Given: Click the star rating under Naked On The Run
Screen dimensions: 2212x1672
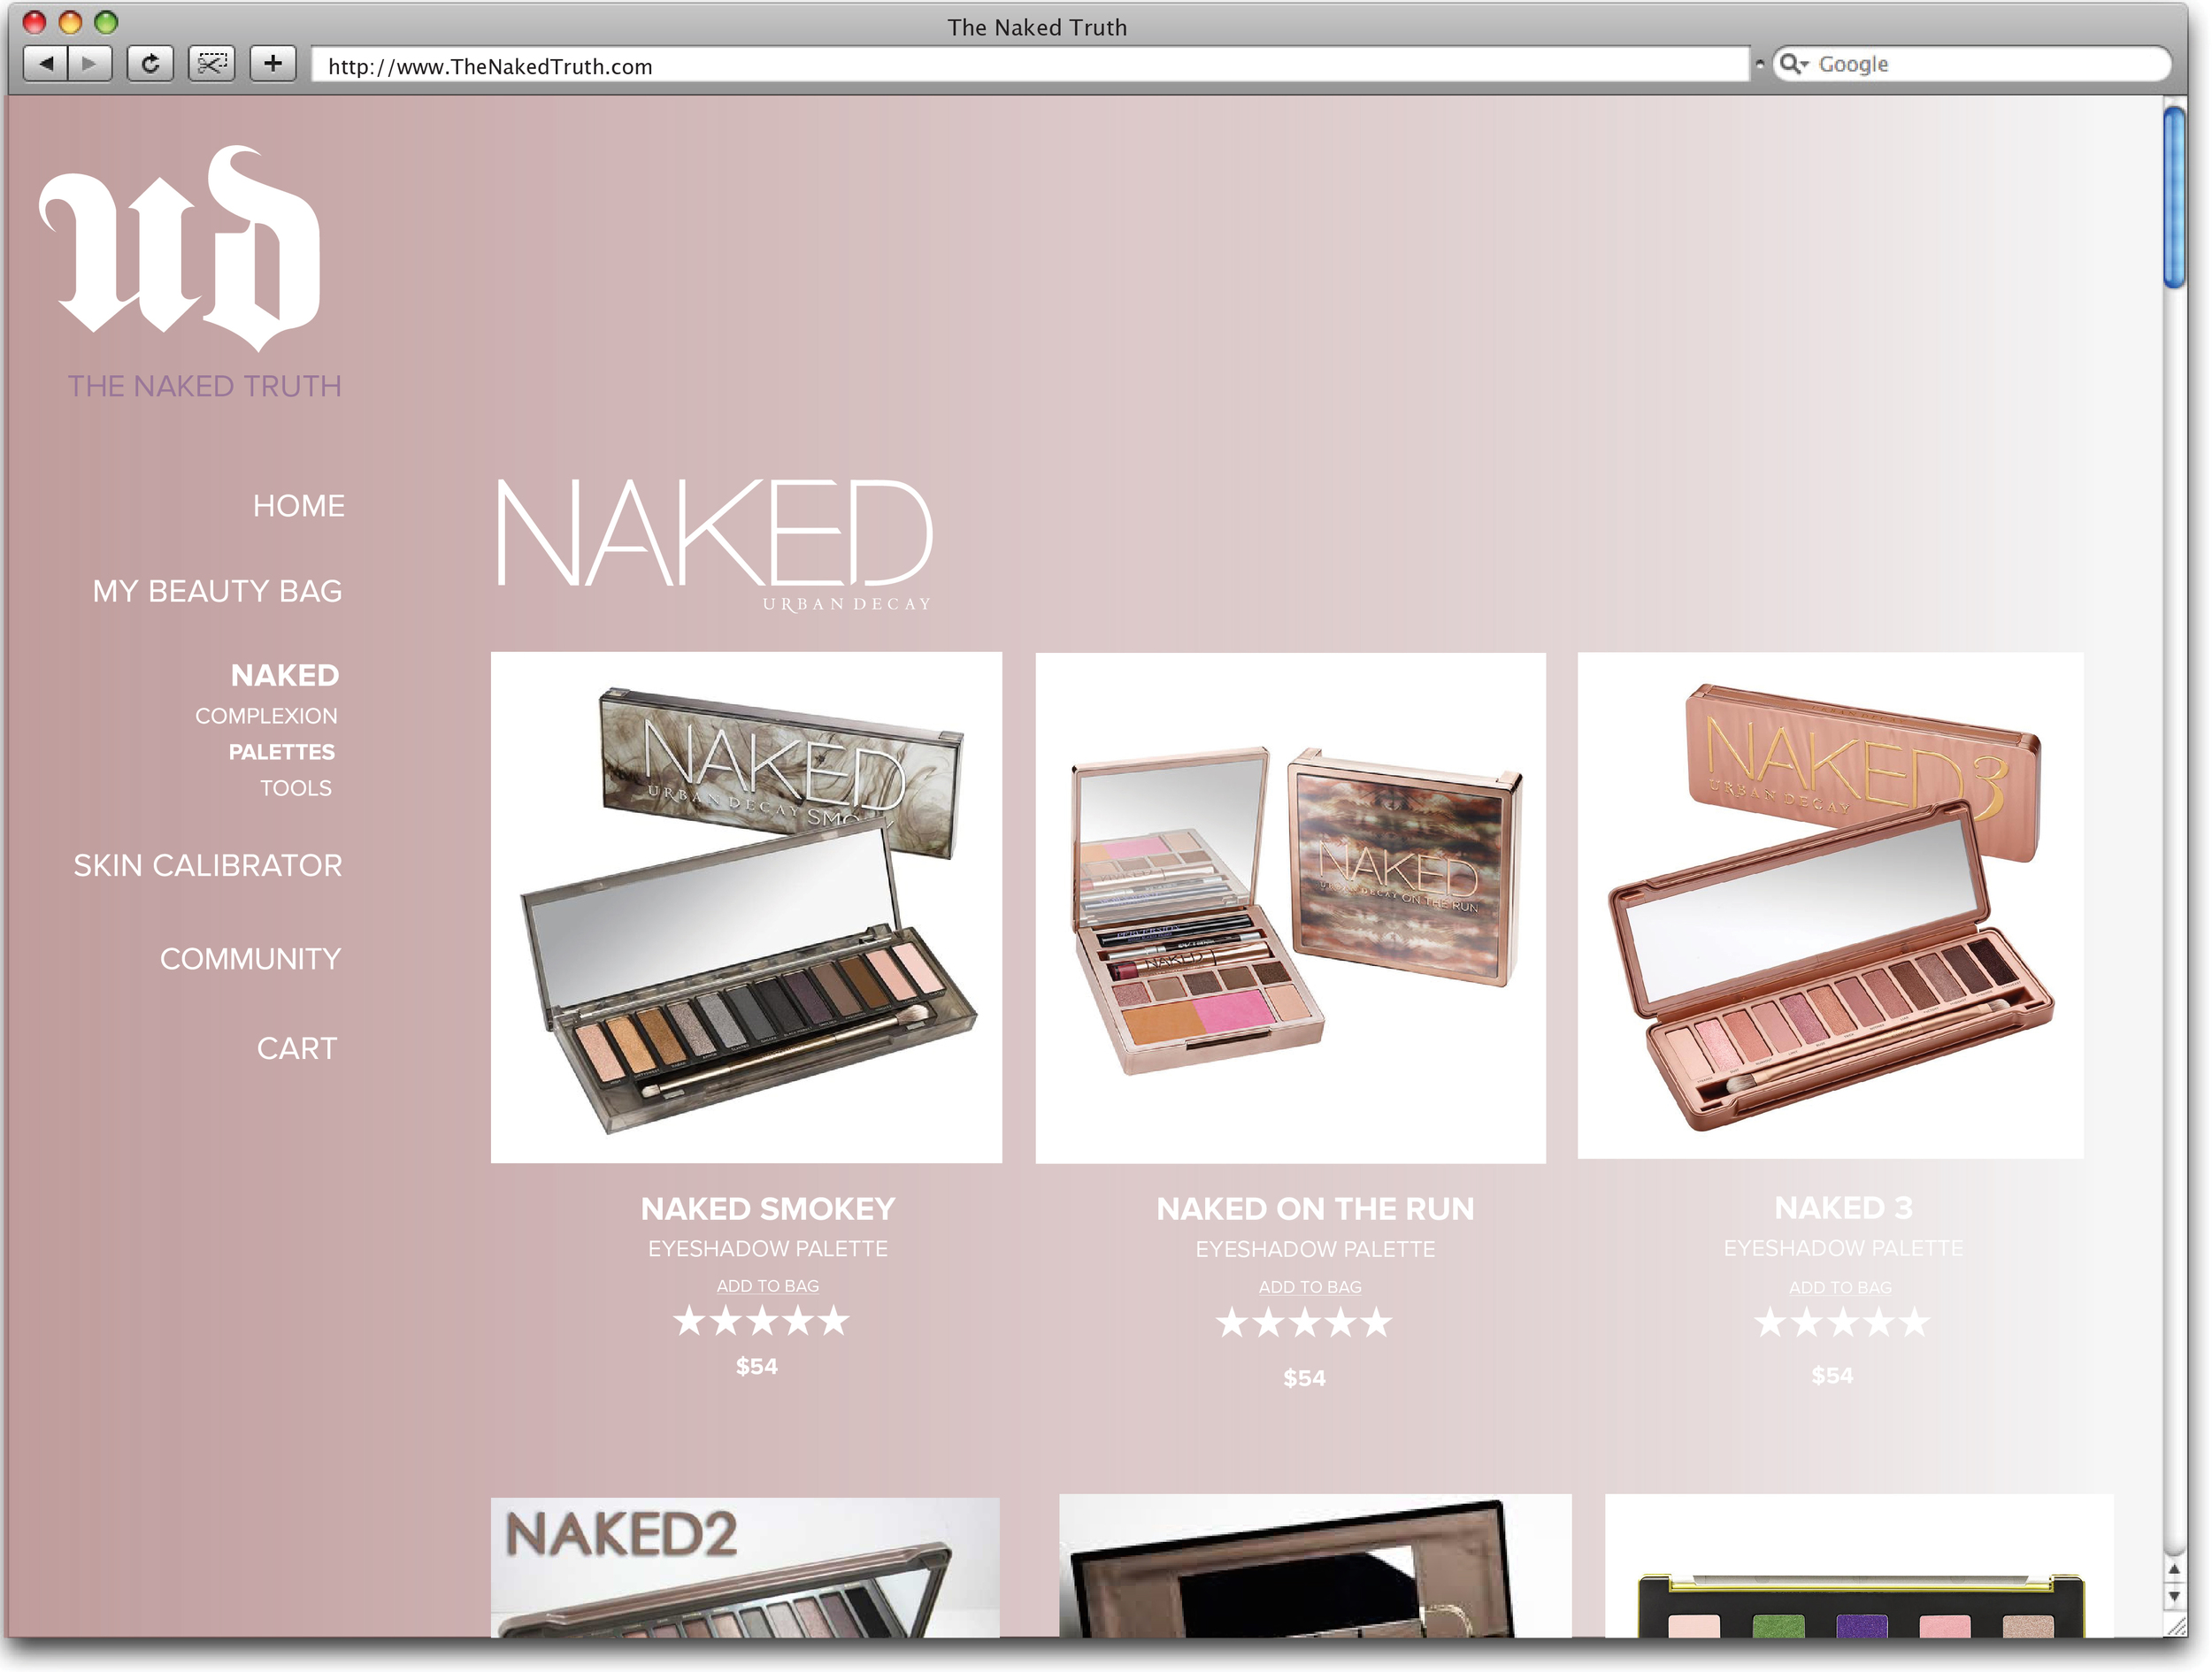Looking at the screenshot, I should (1304, 1323).
